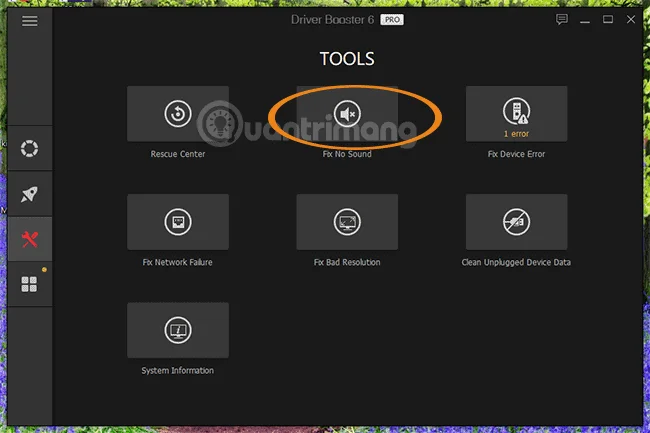The image size is (650, 433).
Task: Close the Driver Booster window
Action: pyautogui.click(x=631, y=19)
